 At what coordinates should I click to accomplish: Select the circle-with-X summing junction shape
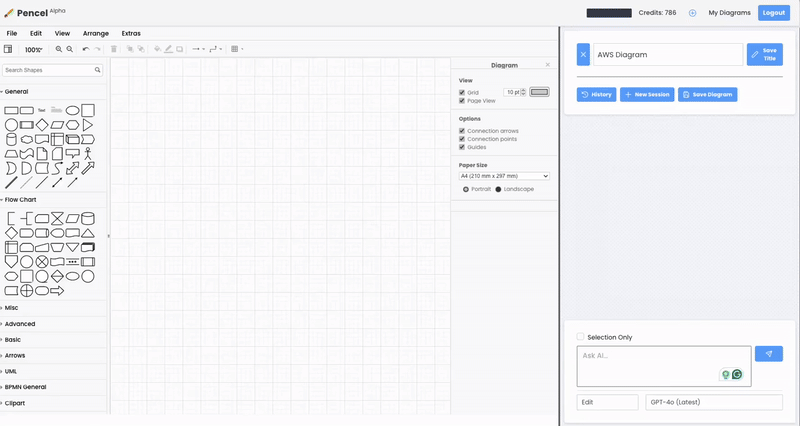coord(42,262)
